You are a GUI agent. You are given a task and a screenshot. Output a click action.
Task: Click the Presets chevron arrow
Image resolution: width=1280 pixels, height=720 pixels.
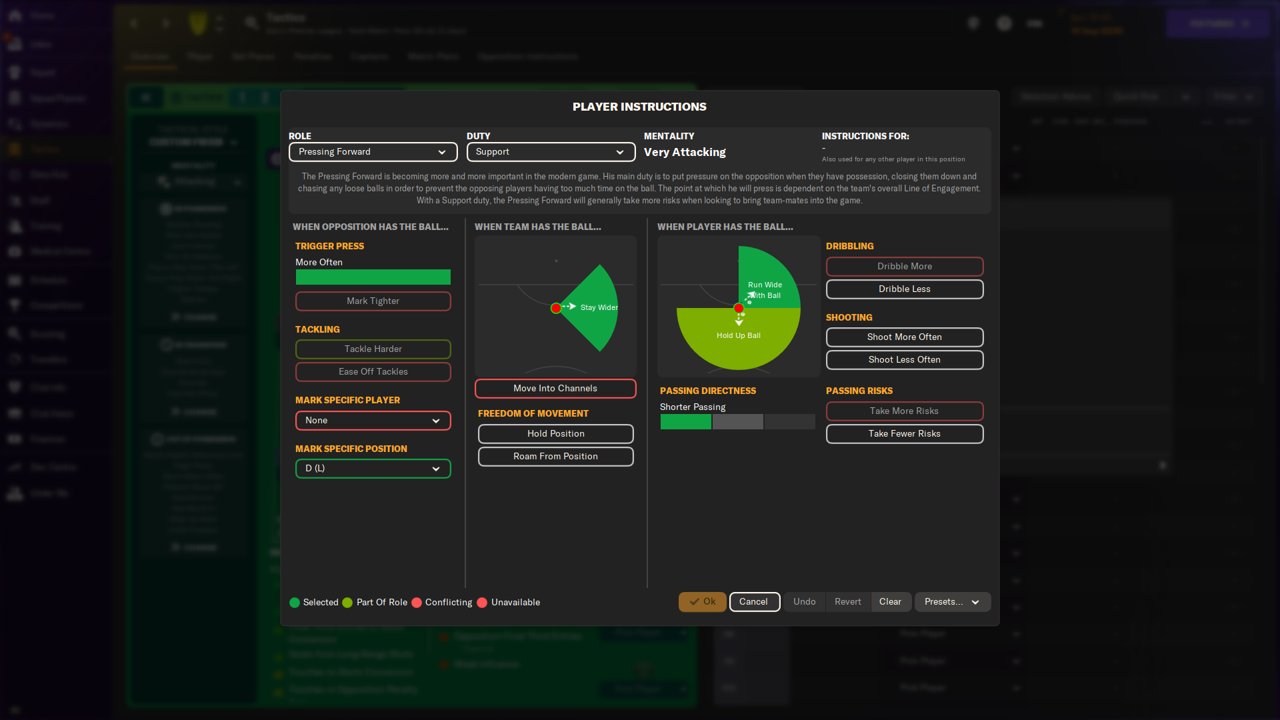tap(975, 602)
